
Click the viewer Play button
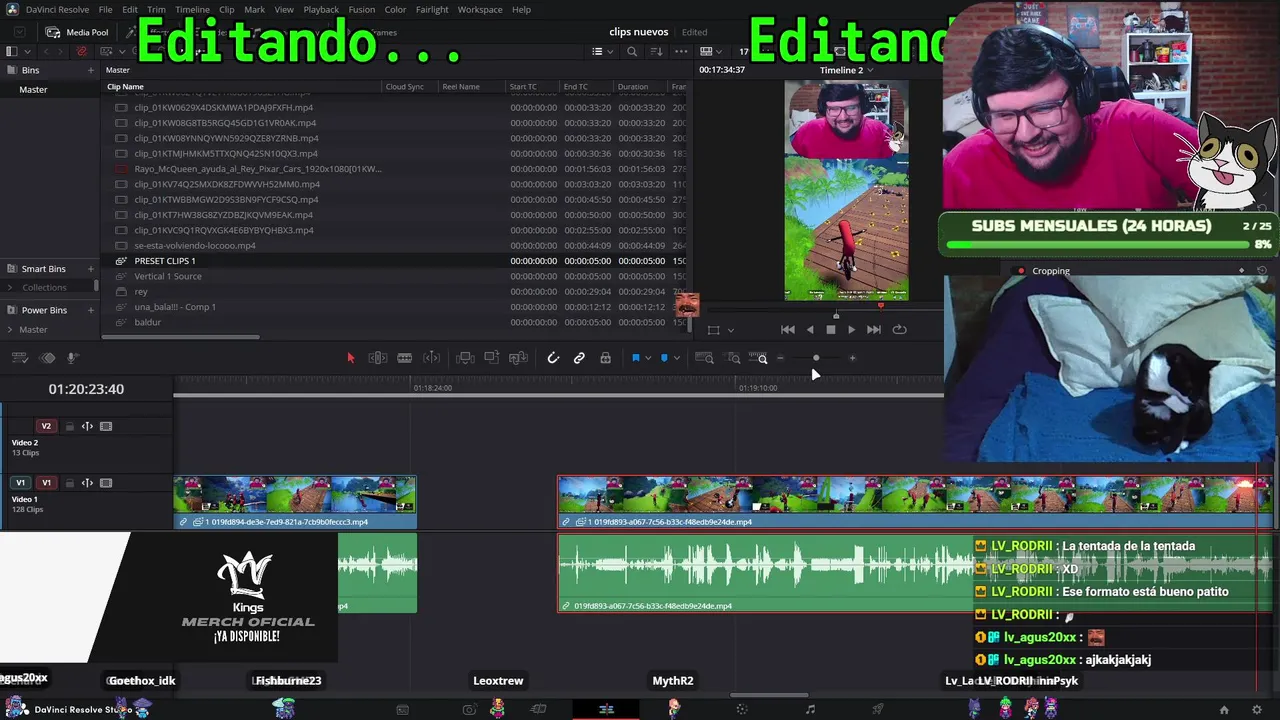click(x=851, y=329)
